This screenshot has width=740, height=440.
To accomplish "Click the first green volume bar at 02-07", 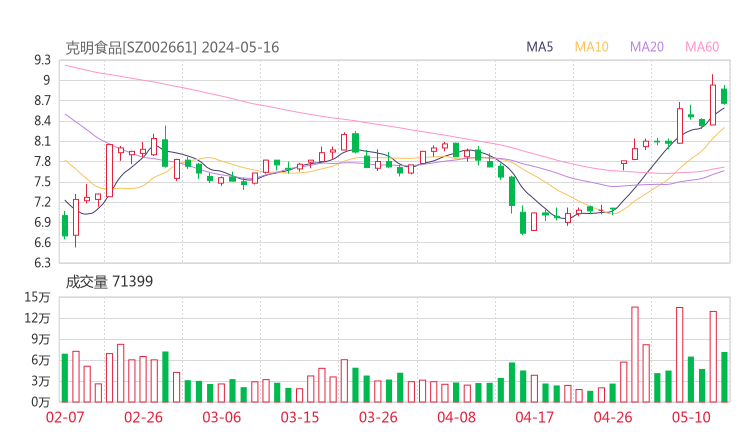I will click(65, 378).
